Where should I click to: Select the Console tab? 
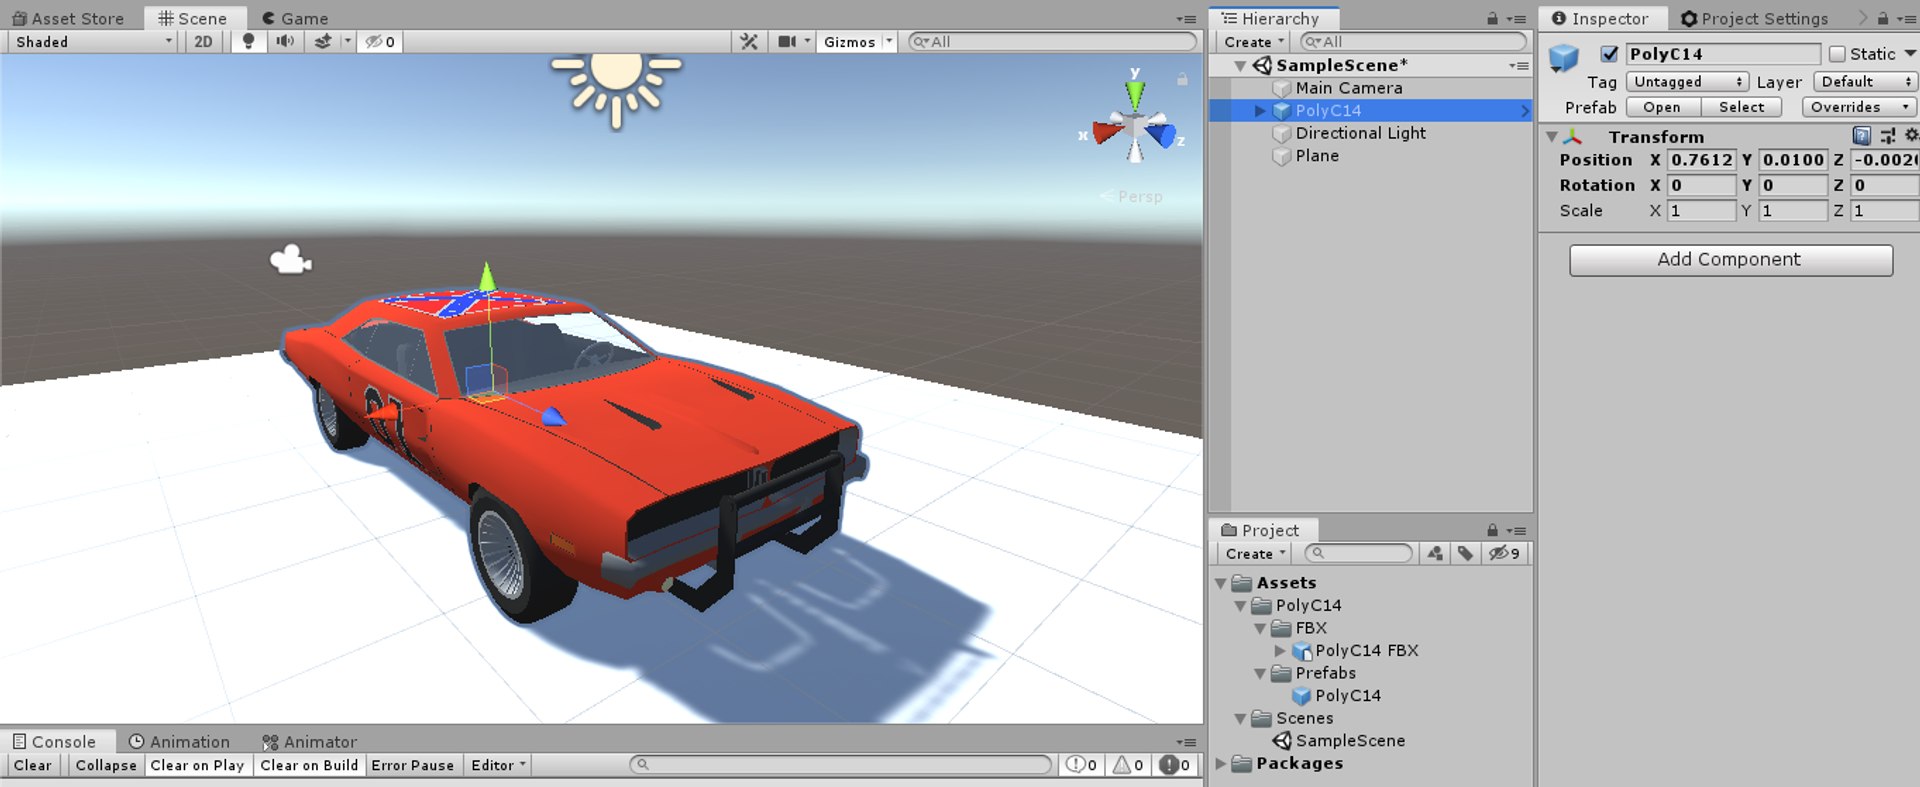54,741
